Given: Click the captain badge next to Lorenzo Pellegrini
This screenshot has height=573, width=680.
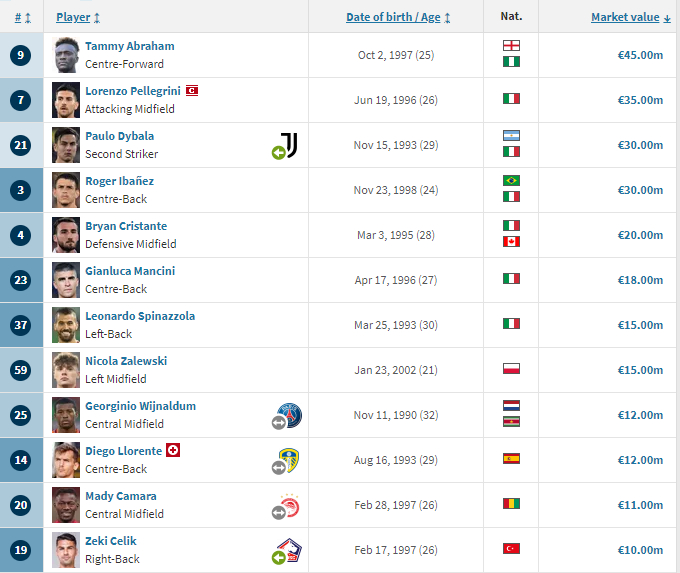Looking at the screenshot, I should (x=192, y=91).
